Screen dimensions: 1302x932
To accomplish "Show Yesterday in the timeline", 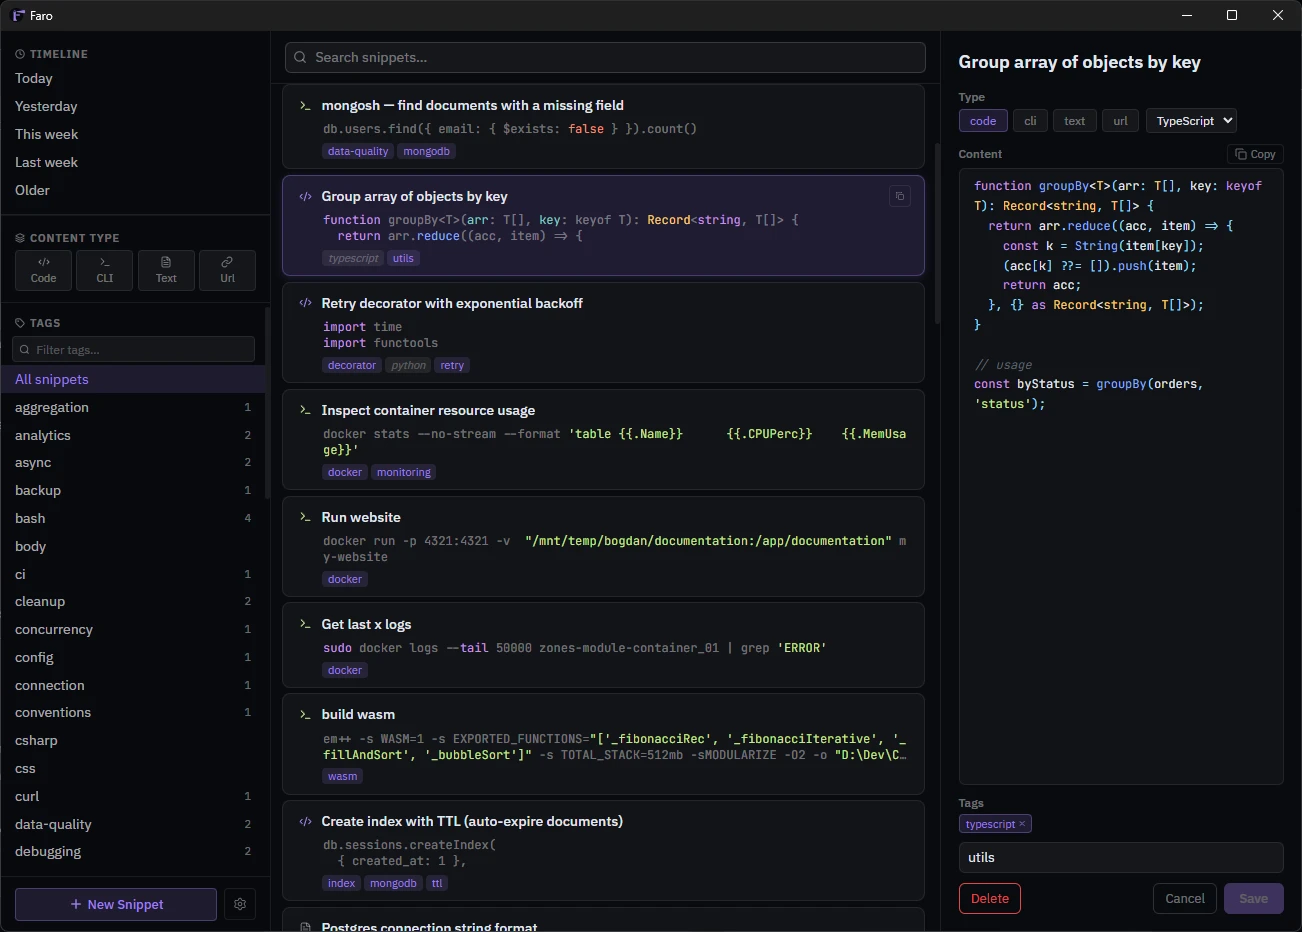I will click(46, 106).
